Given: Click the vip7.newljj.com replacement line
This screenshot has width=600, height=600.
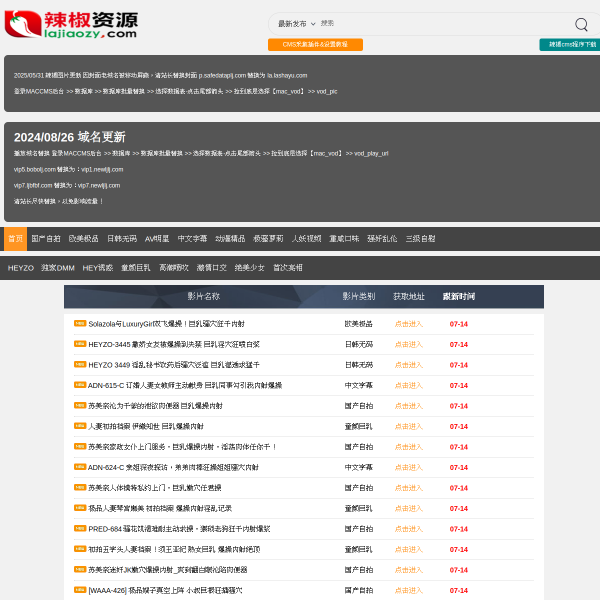Looking at the screenshot, I should pyautogui.click(x=67, y=186).
